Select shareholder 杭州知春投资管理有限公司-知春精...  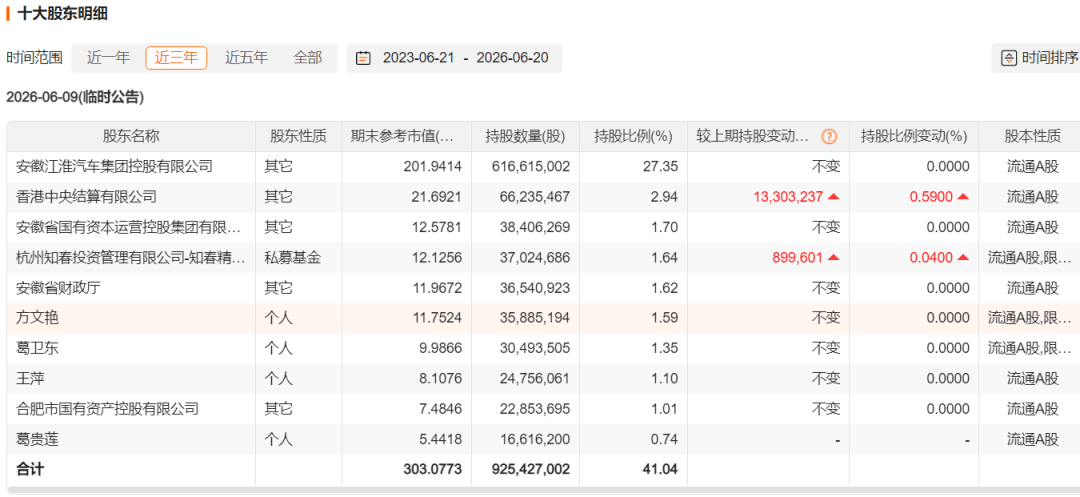131,257
